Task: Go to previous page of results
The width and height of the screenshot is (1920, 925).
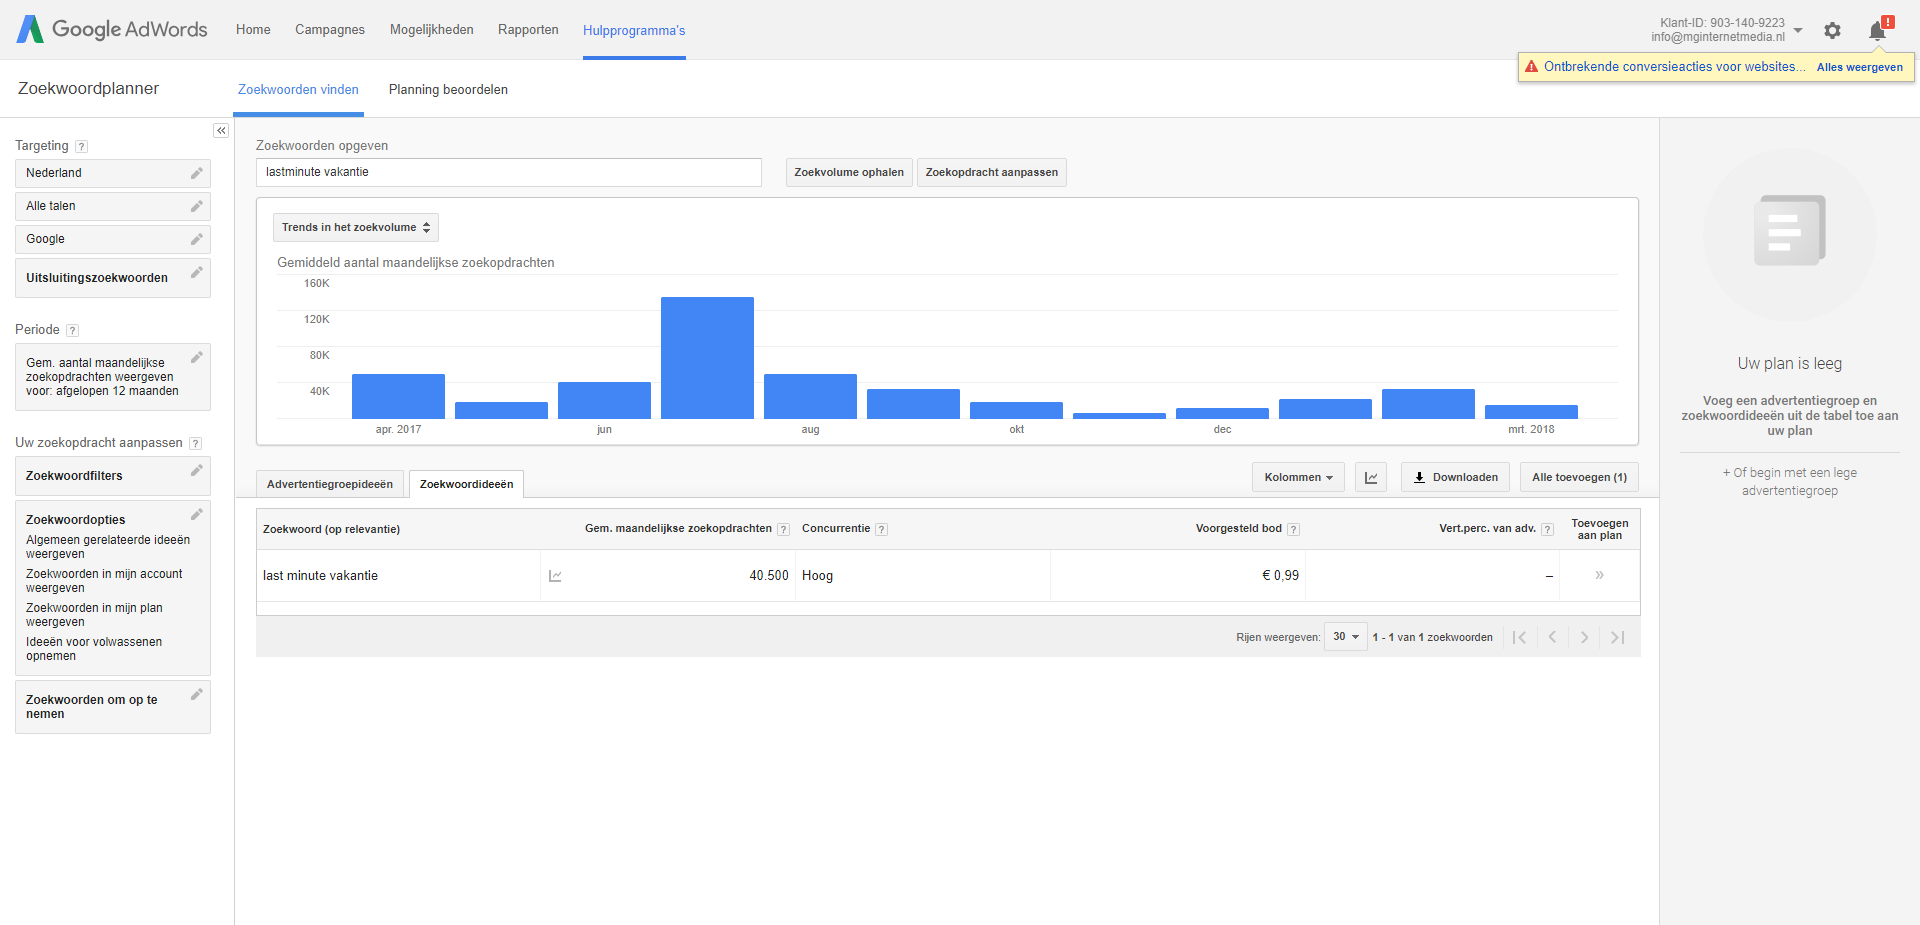Action: tap(1552, 637)
